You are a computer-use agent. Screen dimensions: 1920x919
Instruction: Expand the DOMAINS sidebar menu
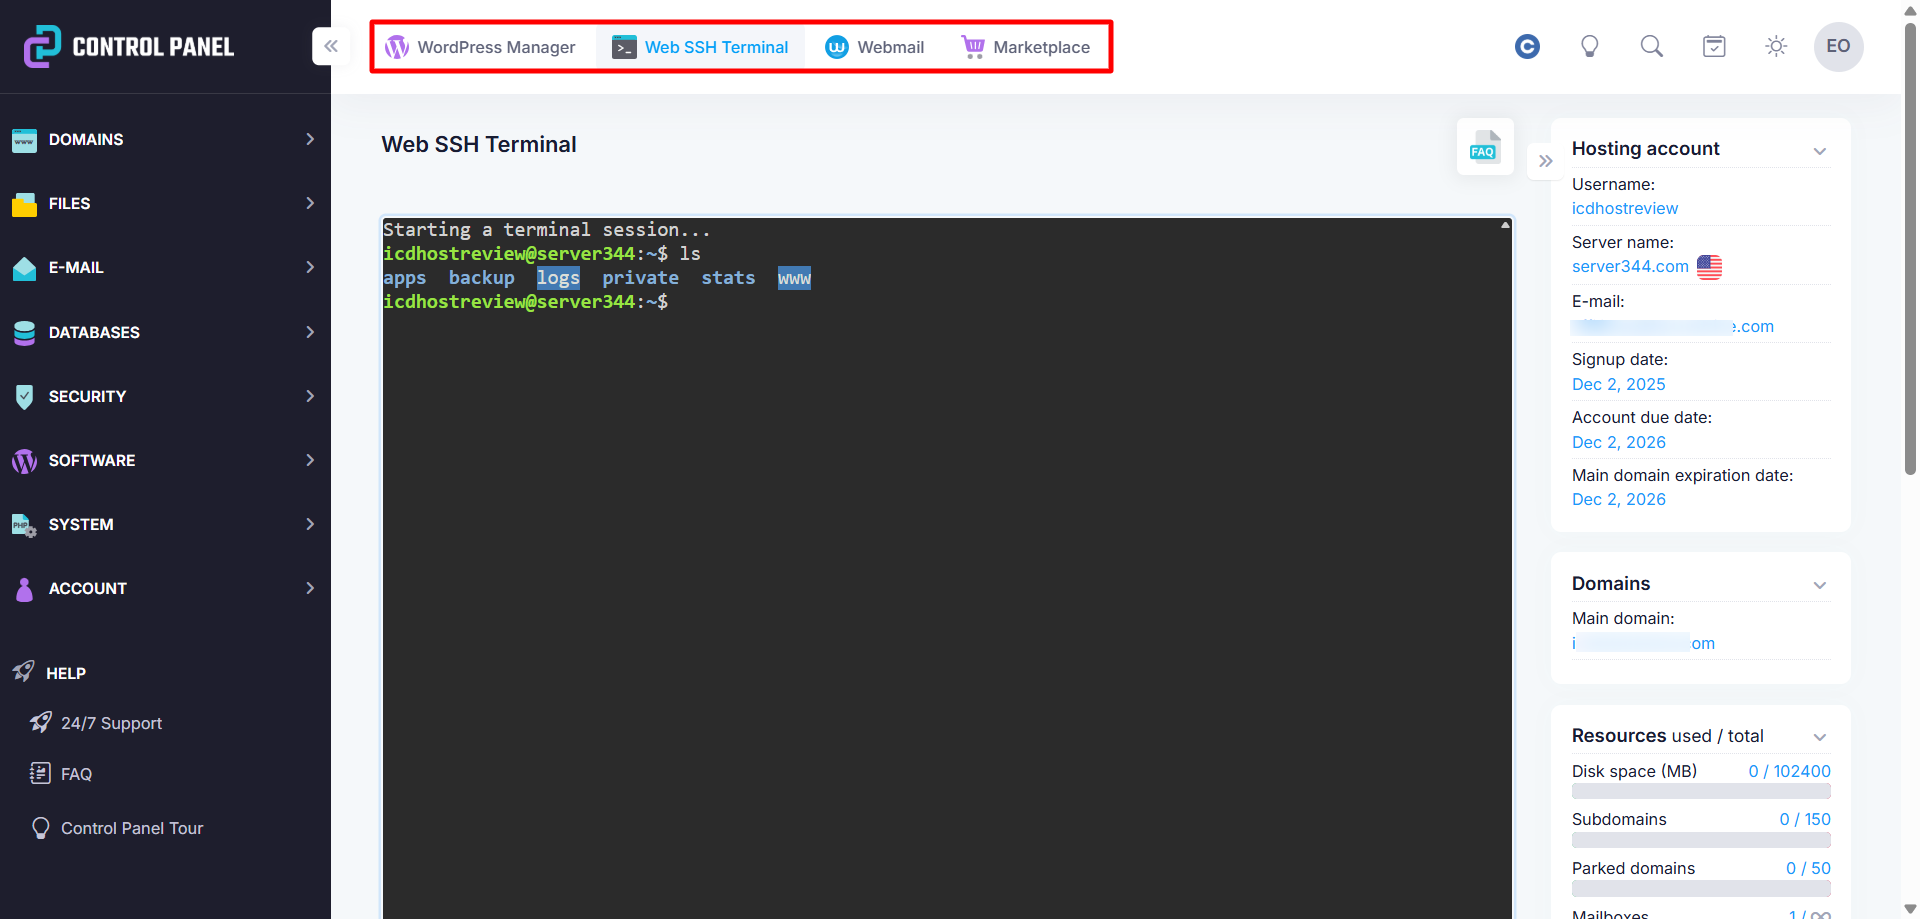click(165, 139)
